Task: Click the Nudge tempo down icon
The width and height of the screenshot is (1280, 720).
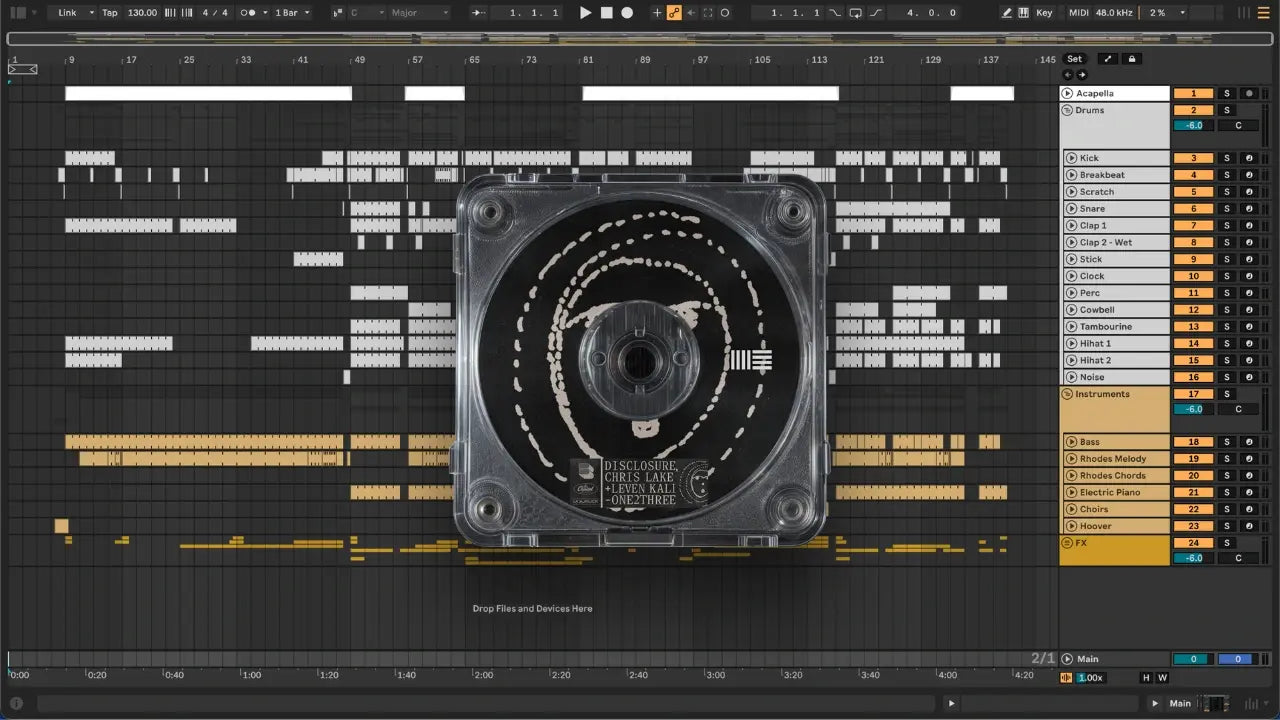Action: pyautogui.click(x=172, y=13)
